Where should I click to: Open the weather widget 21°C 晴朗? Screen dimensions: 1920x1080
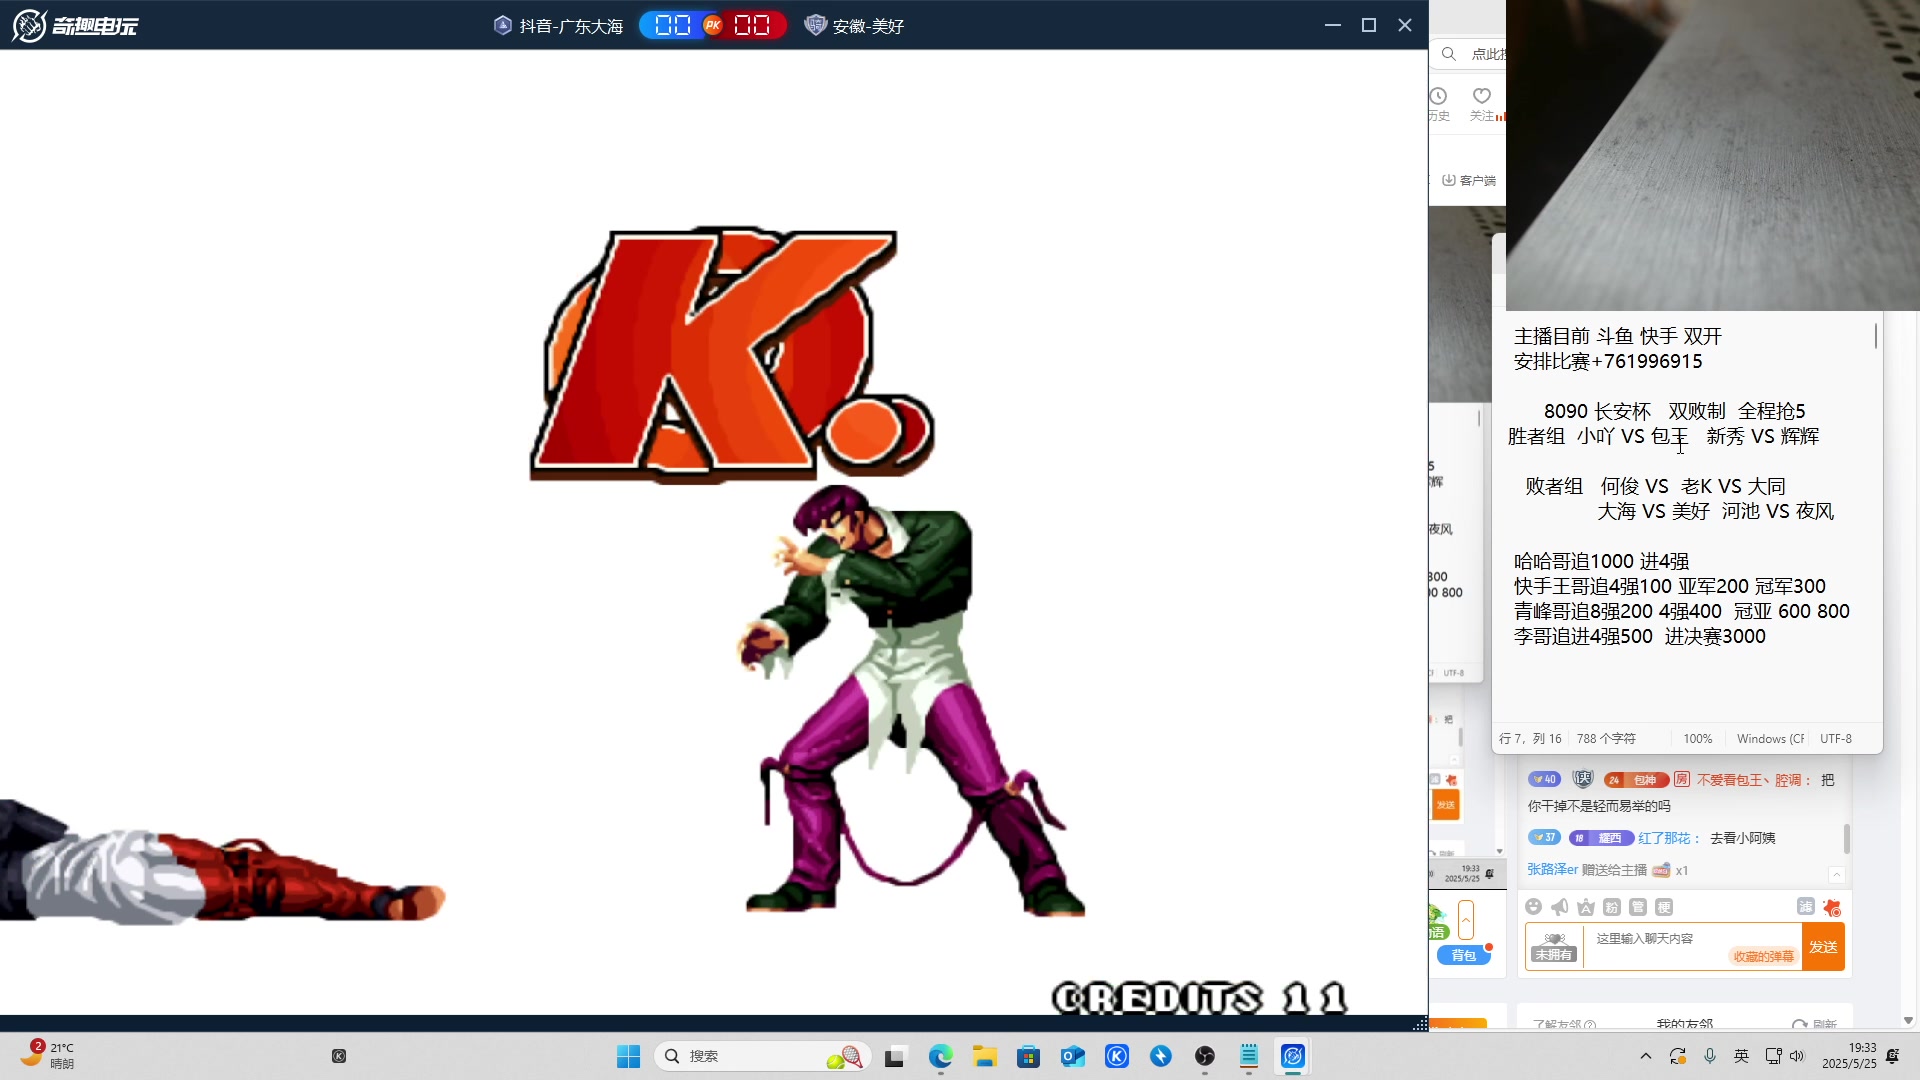48,1055
